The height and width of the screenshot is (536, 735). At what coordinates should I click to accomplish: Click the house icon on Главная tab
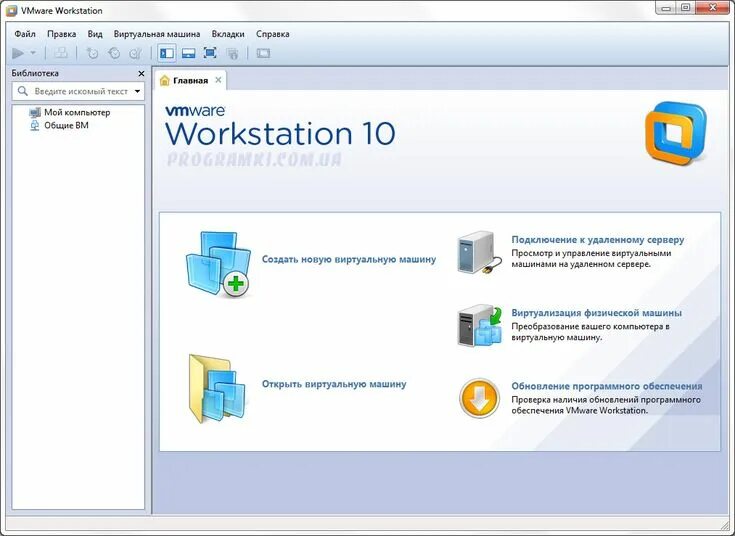click(x=165, y=80)
